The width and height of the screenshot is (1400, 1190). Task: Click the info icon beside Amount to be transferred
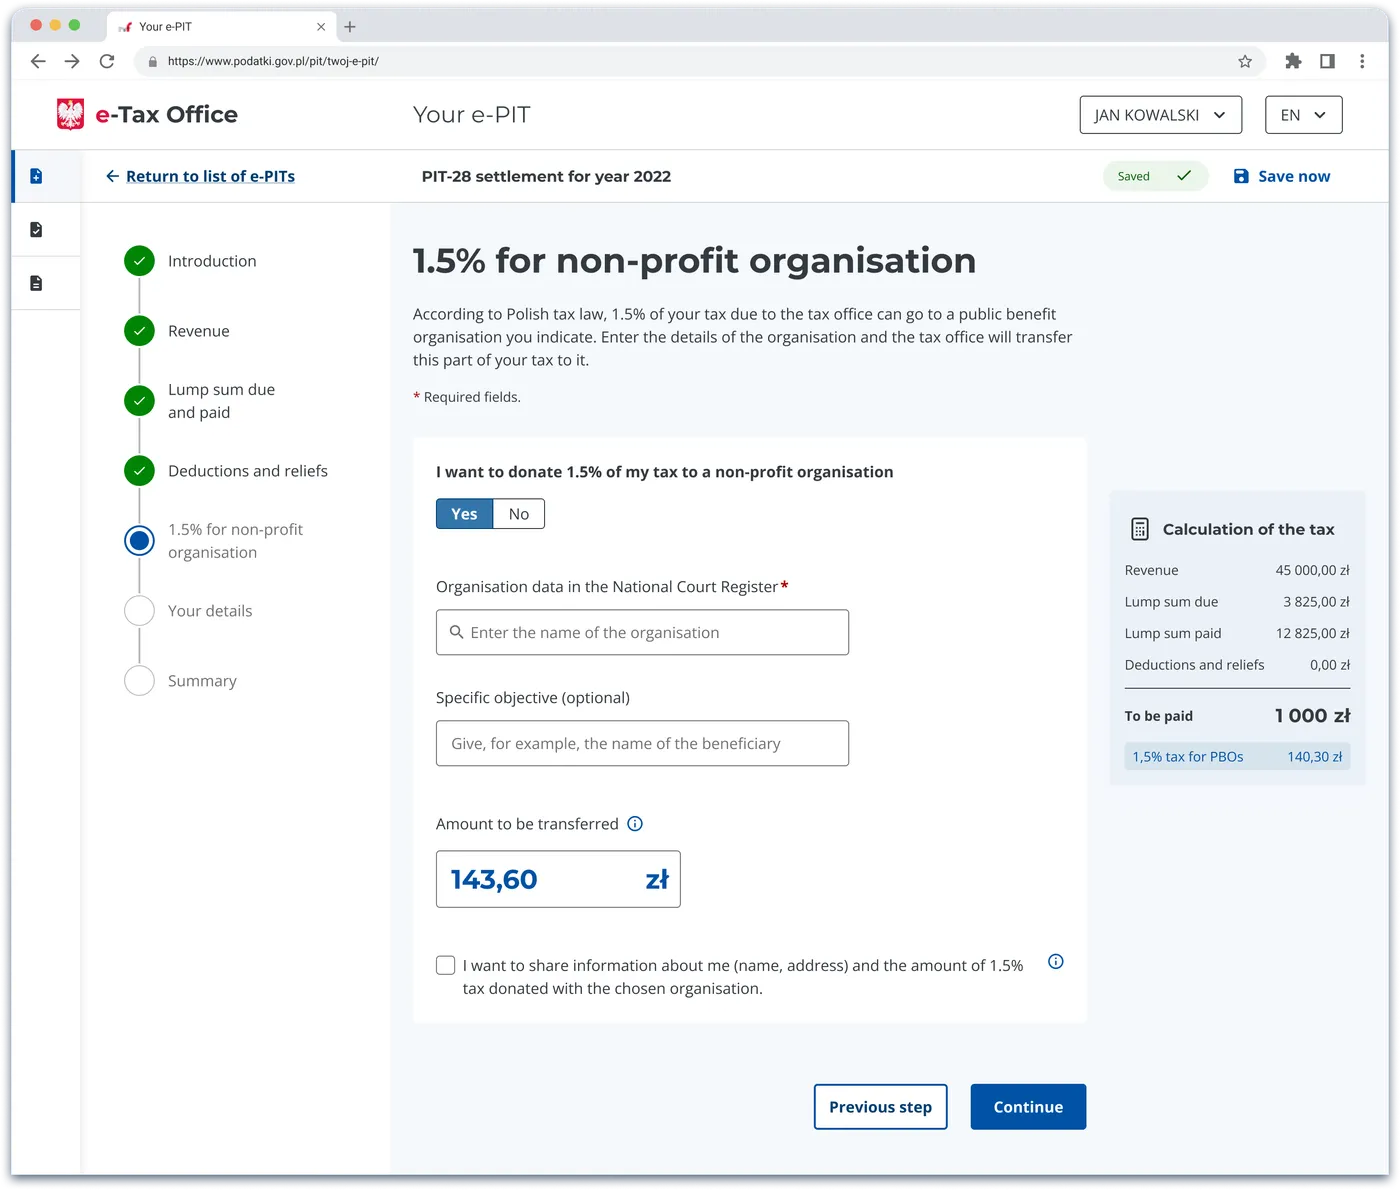coord(635,824)
